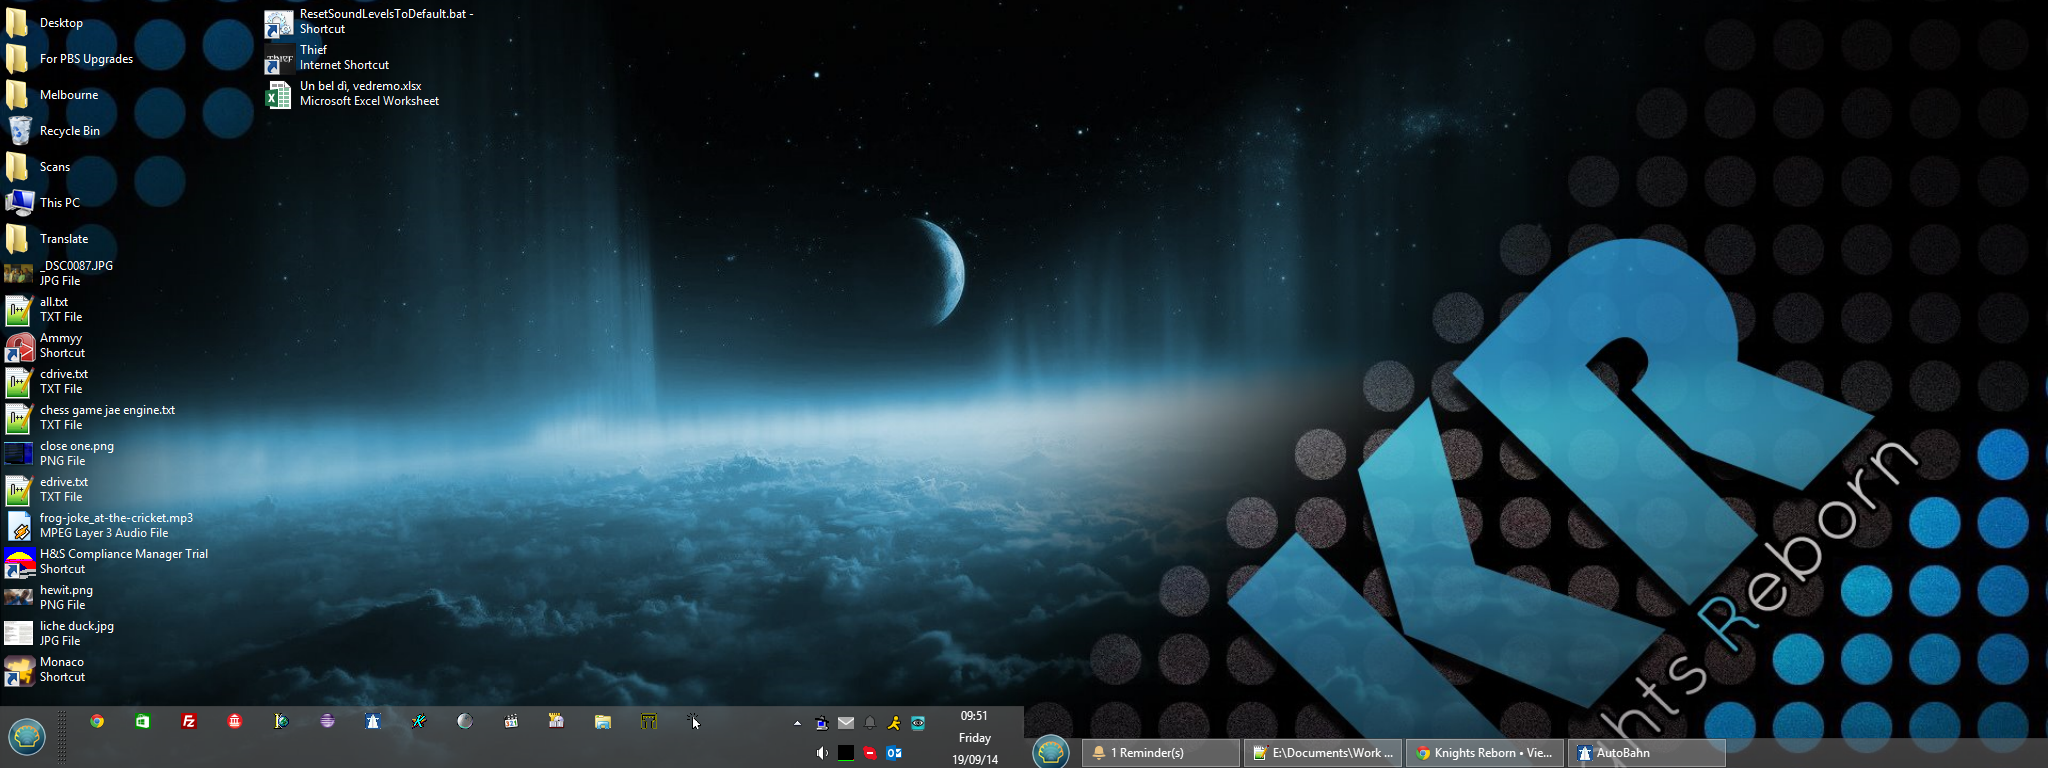This screenshot has width=2048, height=768.
Task: Click the red round building taskbar icon
Action: coord(235,721)
